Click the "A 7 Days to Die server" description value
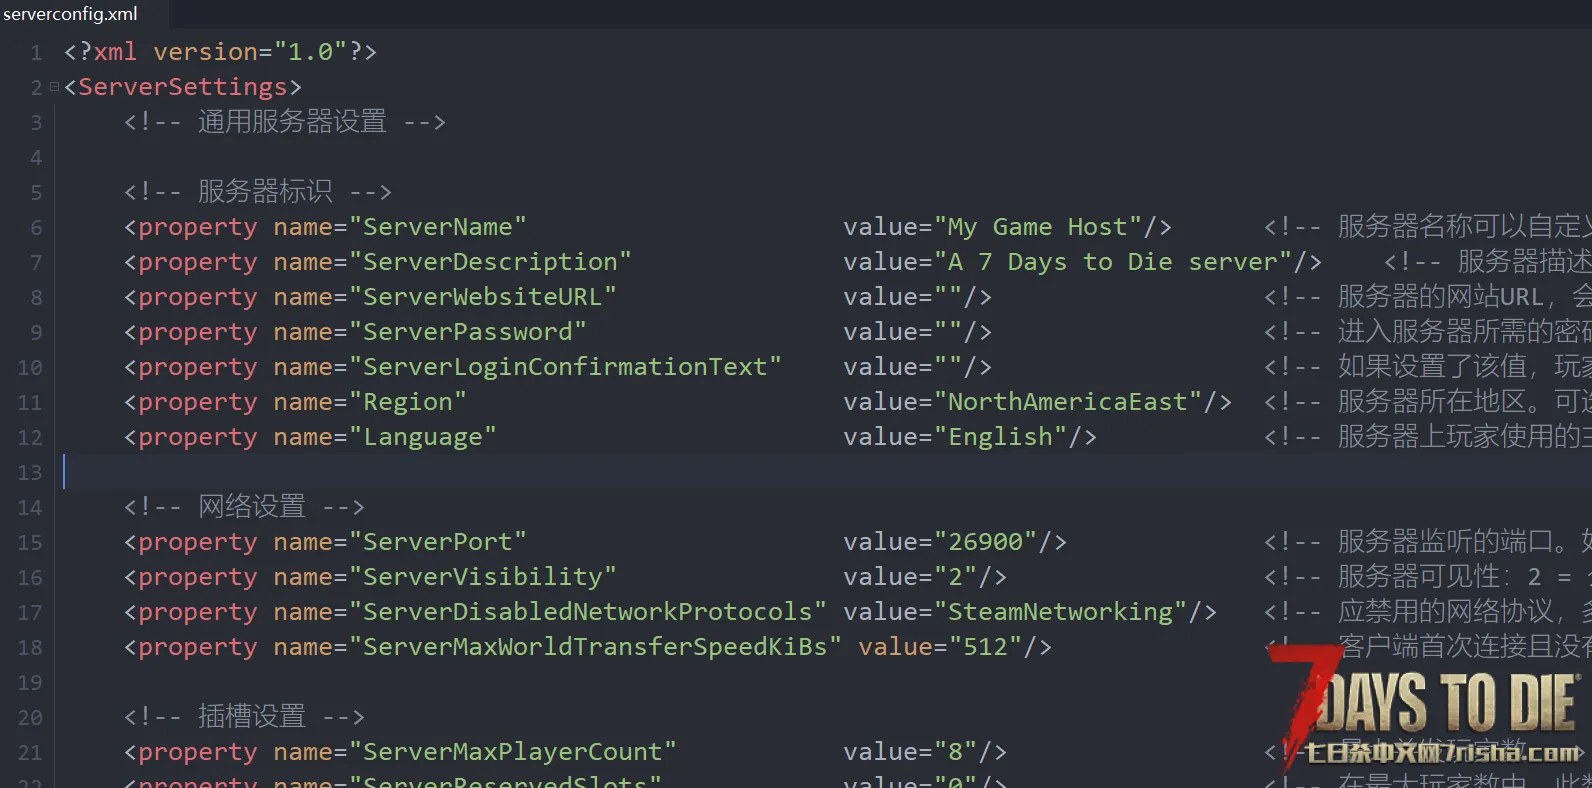 click(1112, 262)
